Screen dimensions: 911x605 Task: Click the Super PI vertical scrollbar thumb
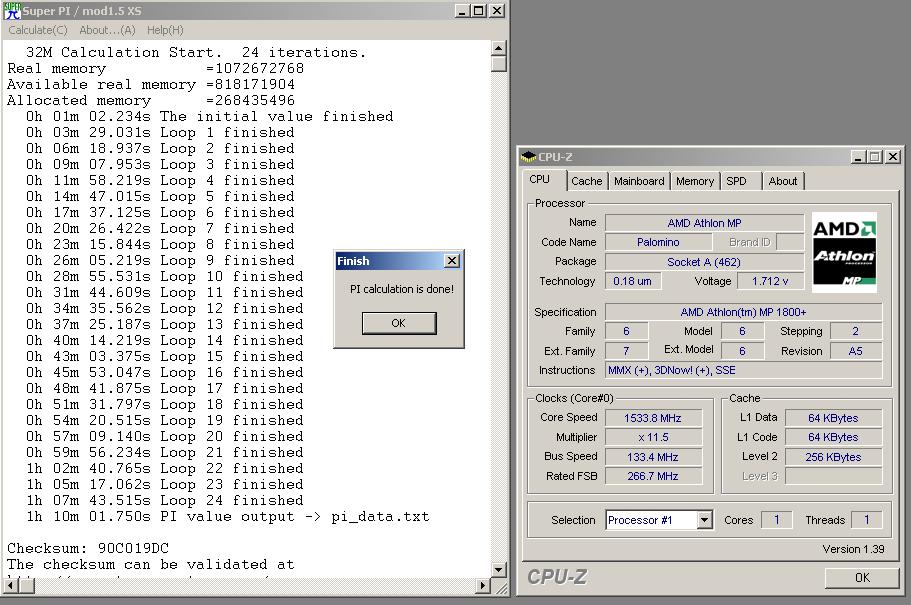pos(498,63)
